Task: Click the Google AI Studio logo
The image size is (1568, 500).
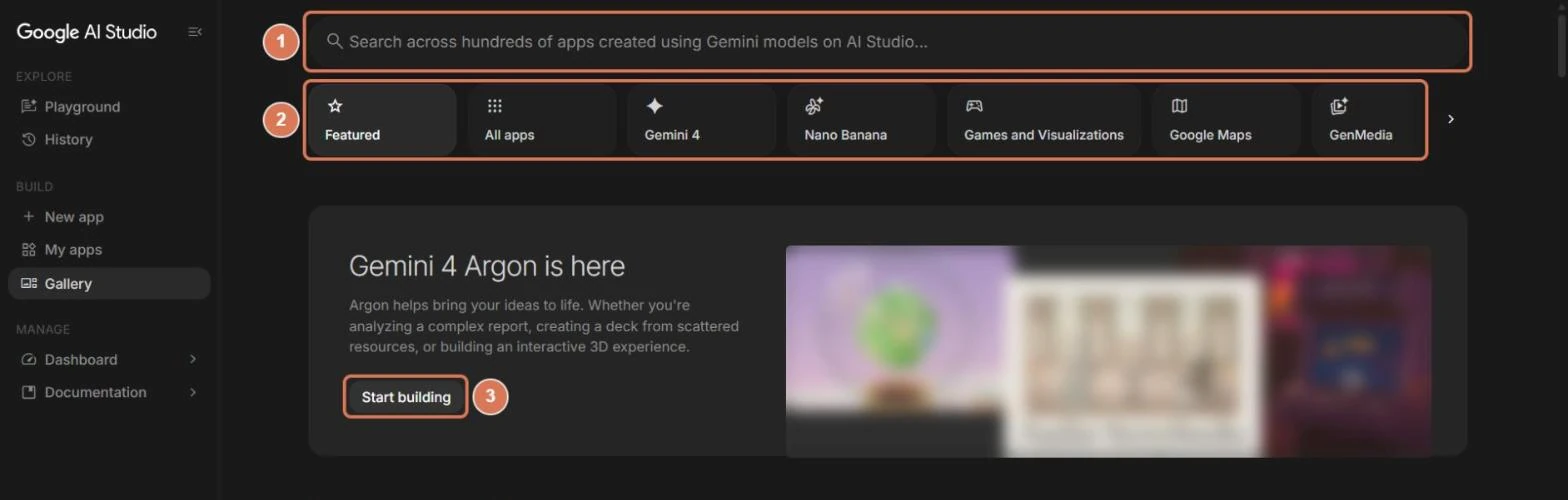Action: [87, 32]
